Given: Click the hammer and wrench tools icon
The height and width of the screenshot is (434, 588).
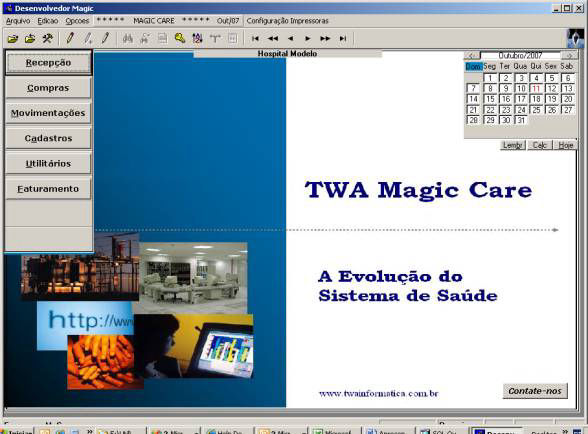Looking at the screenshot, I should [47, 38].
